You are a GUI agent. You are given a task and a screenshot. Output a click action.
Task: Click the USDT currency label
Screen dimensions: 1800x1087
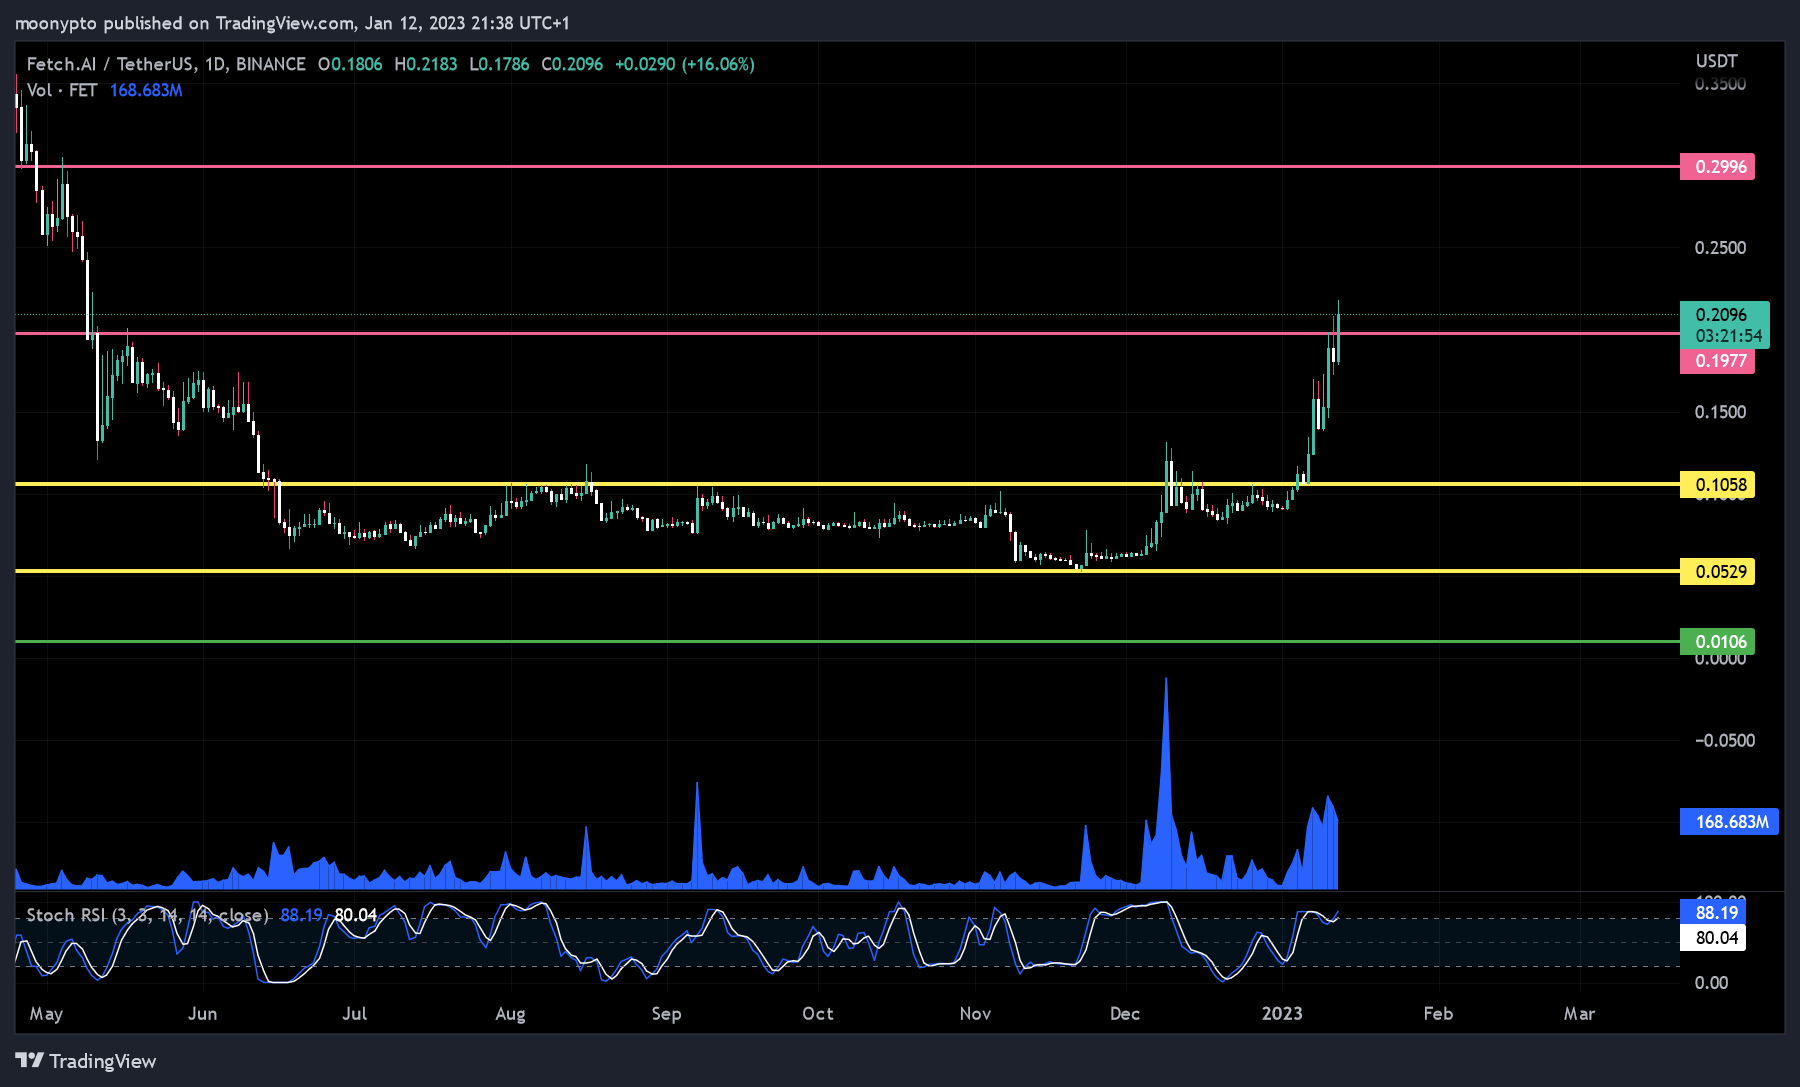[1716, 61]
